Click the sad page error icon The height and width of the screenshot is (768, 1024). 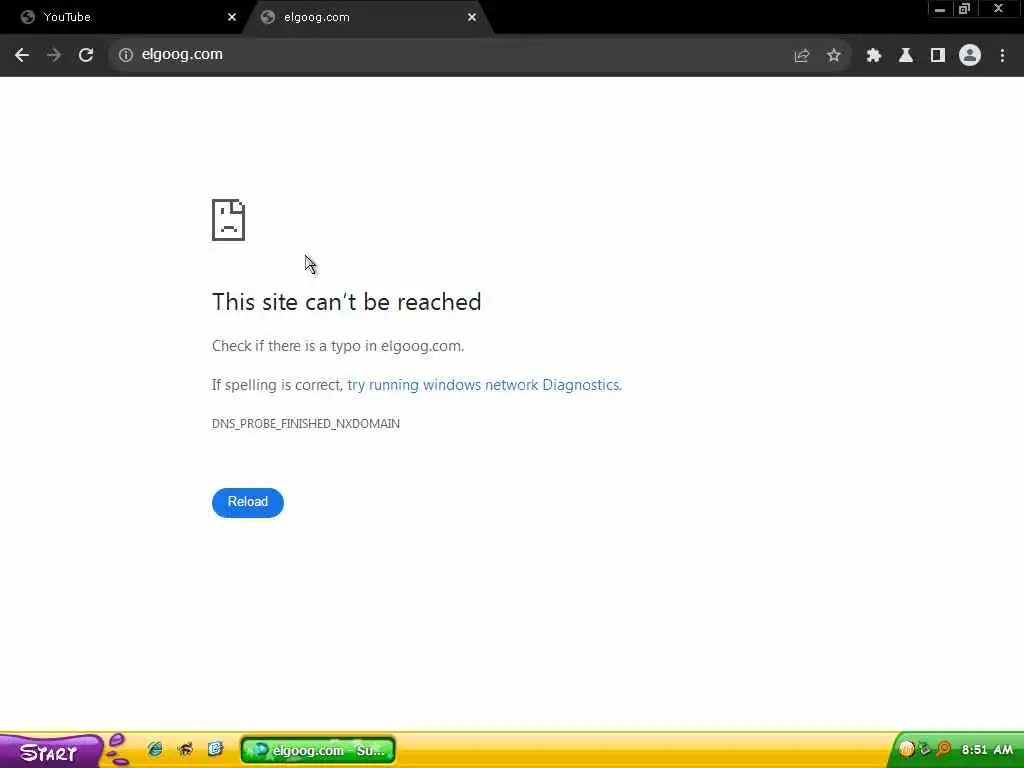point(229,220)
